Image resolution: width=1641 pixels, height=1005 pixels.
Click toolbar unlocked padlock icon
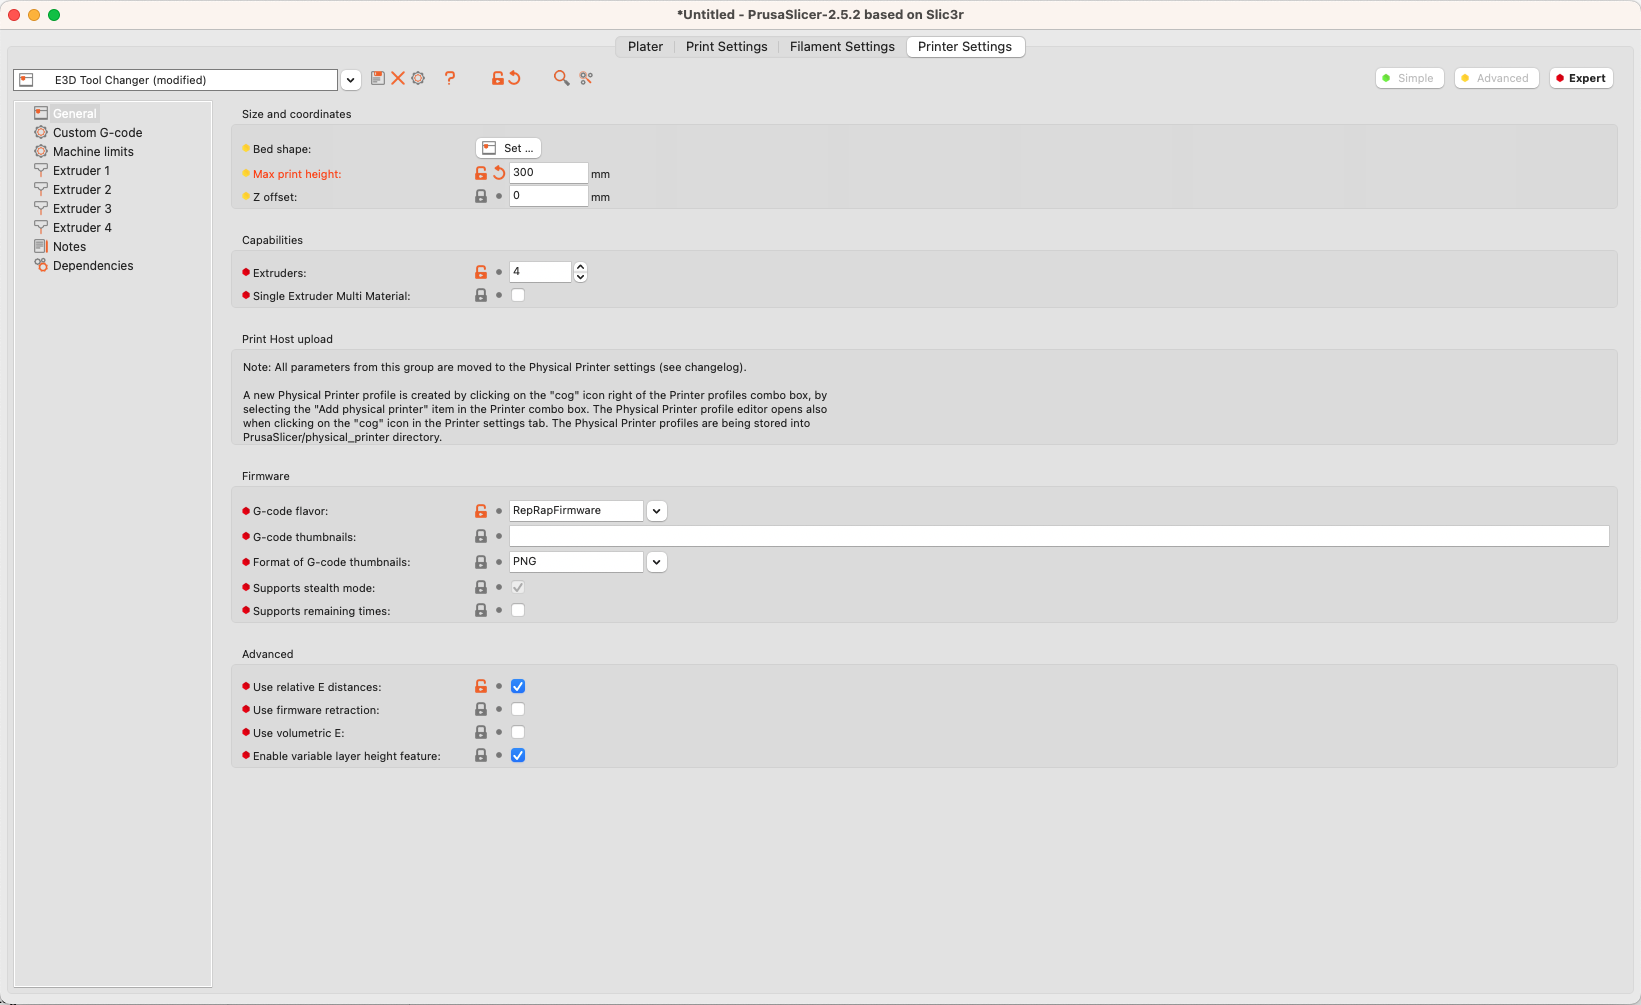point(497,78)
